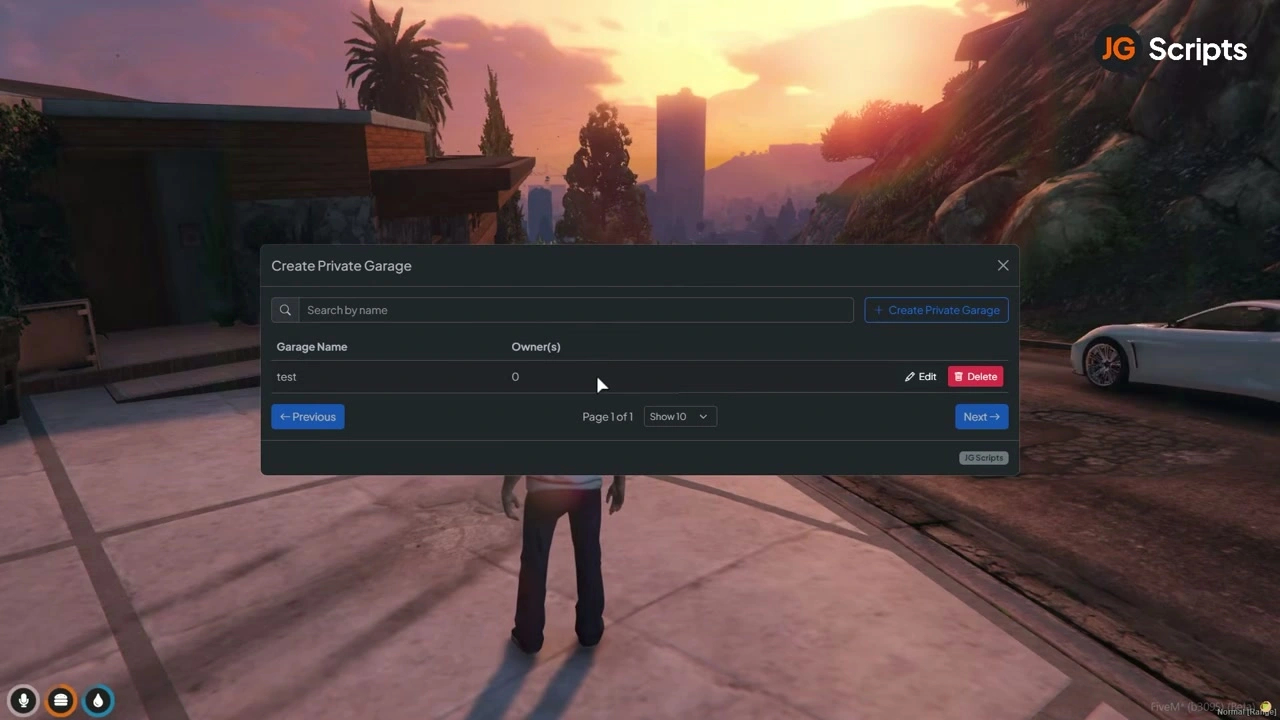This screenshot has height=720, width=1280.
Task: Focus the Search by name field
Action: point(575,310)
